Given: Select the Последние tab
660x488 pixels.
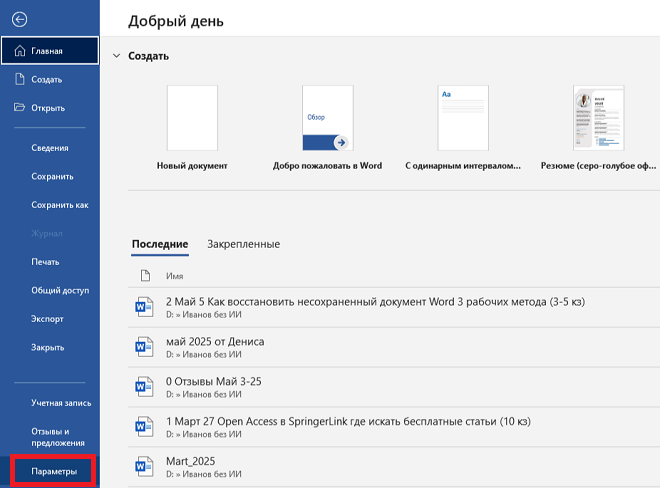Looking at the screenshot, I should click(x=160, y=244).
